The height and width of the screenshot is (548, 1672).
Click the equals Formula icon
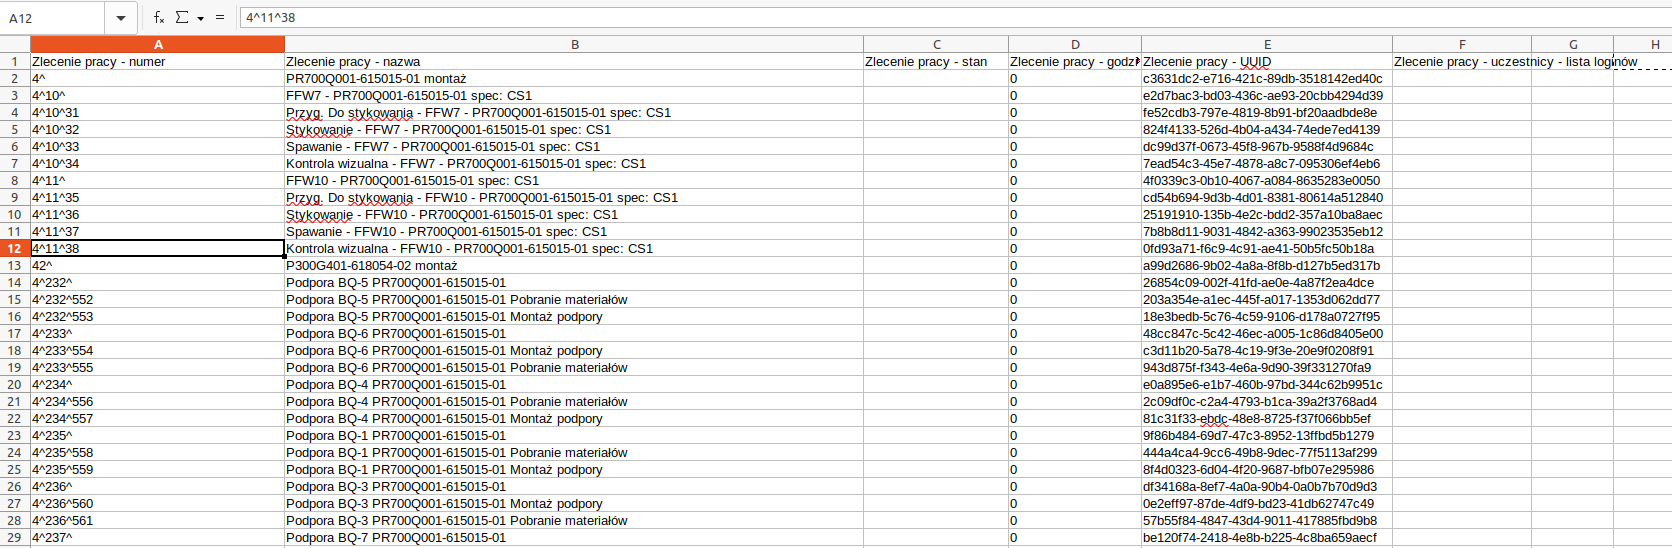click(220, 18)
